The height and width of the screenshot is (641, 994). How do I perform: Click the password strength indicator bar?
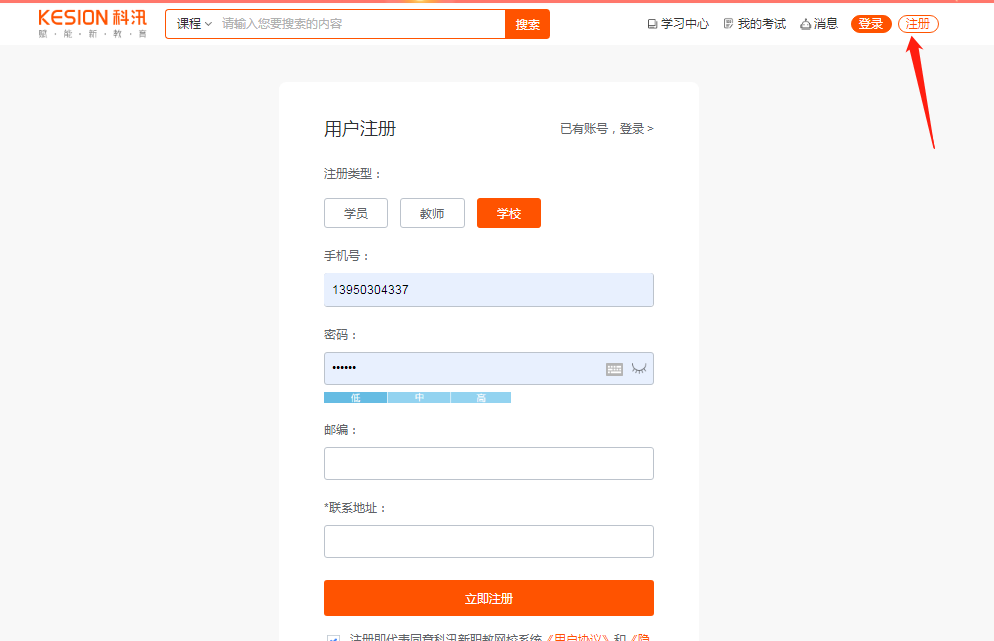coord(417,398)
